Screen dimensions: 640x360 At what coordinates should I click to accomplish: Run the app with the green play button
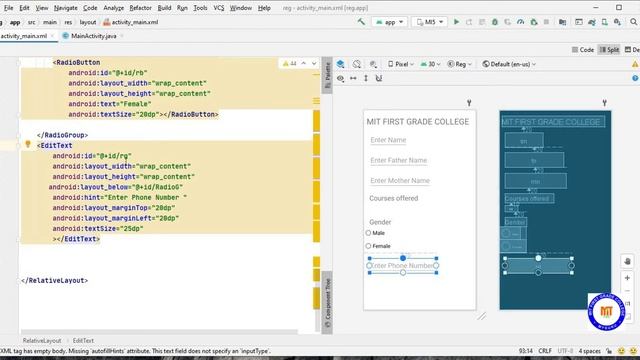click(456, 22)
